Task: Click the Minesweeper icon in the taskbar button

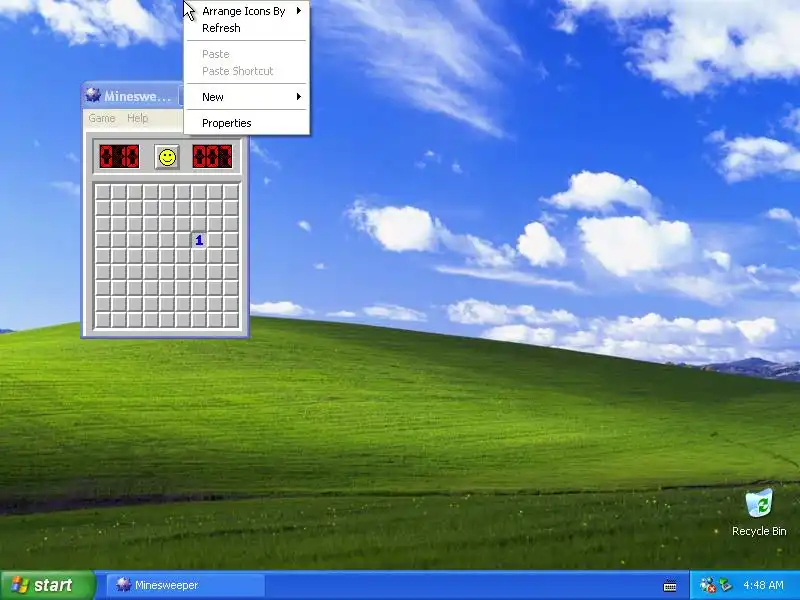Action: tap(123, 585)
